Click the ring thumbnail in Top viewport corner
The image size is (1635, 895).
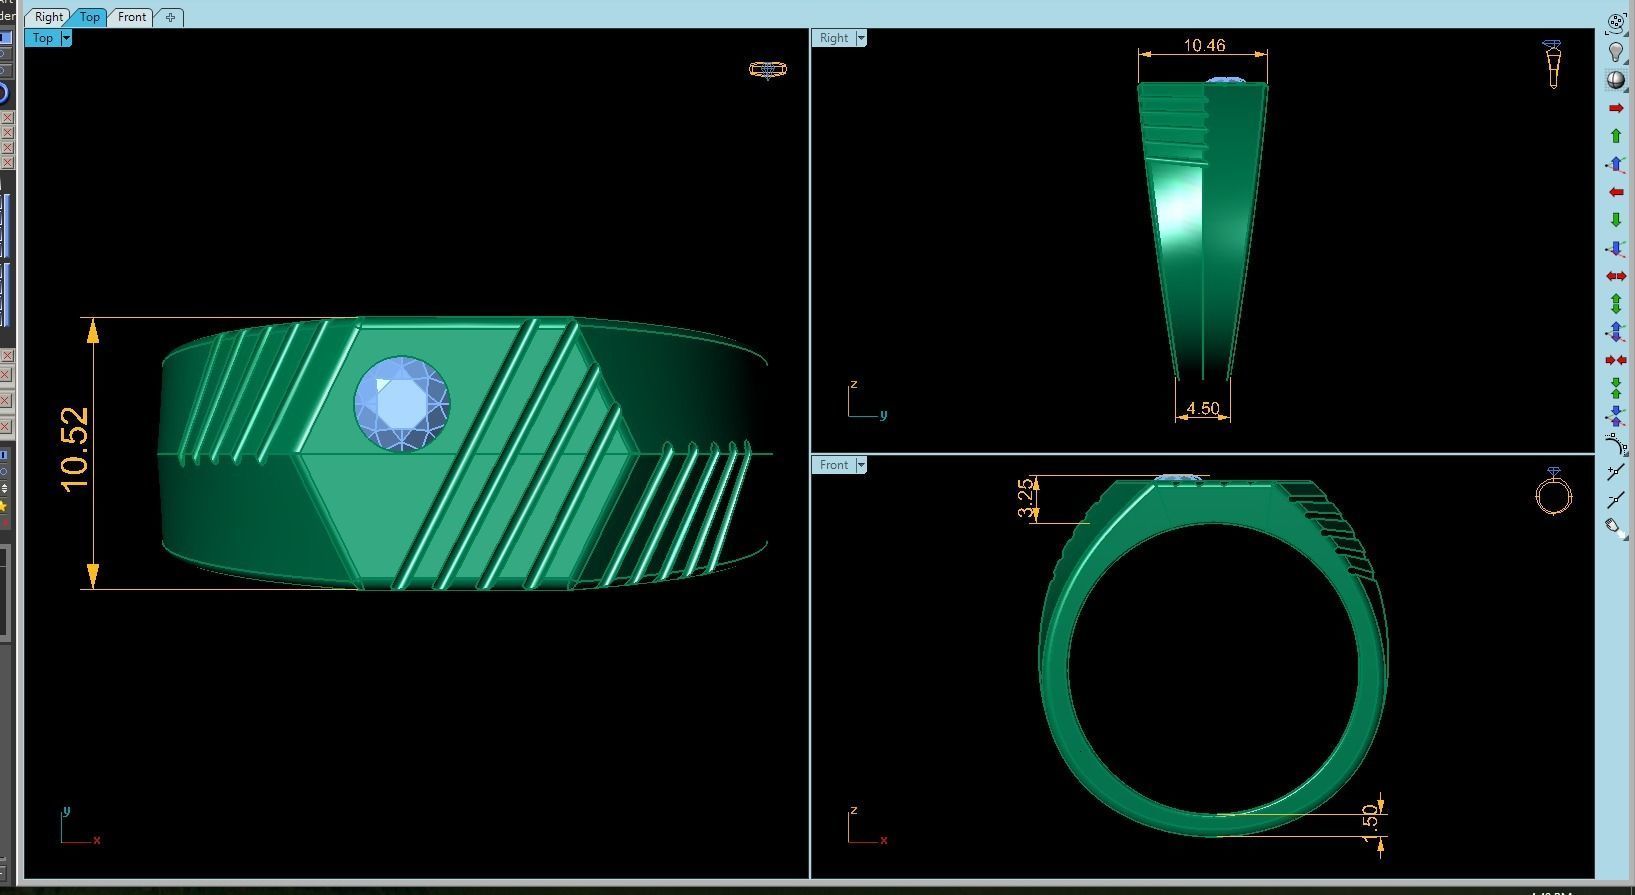click(768, 70)
